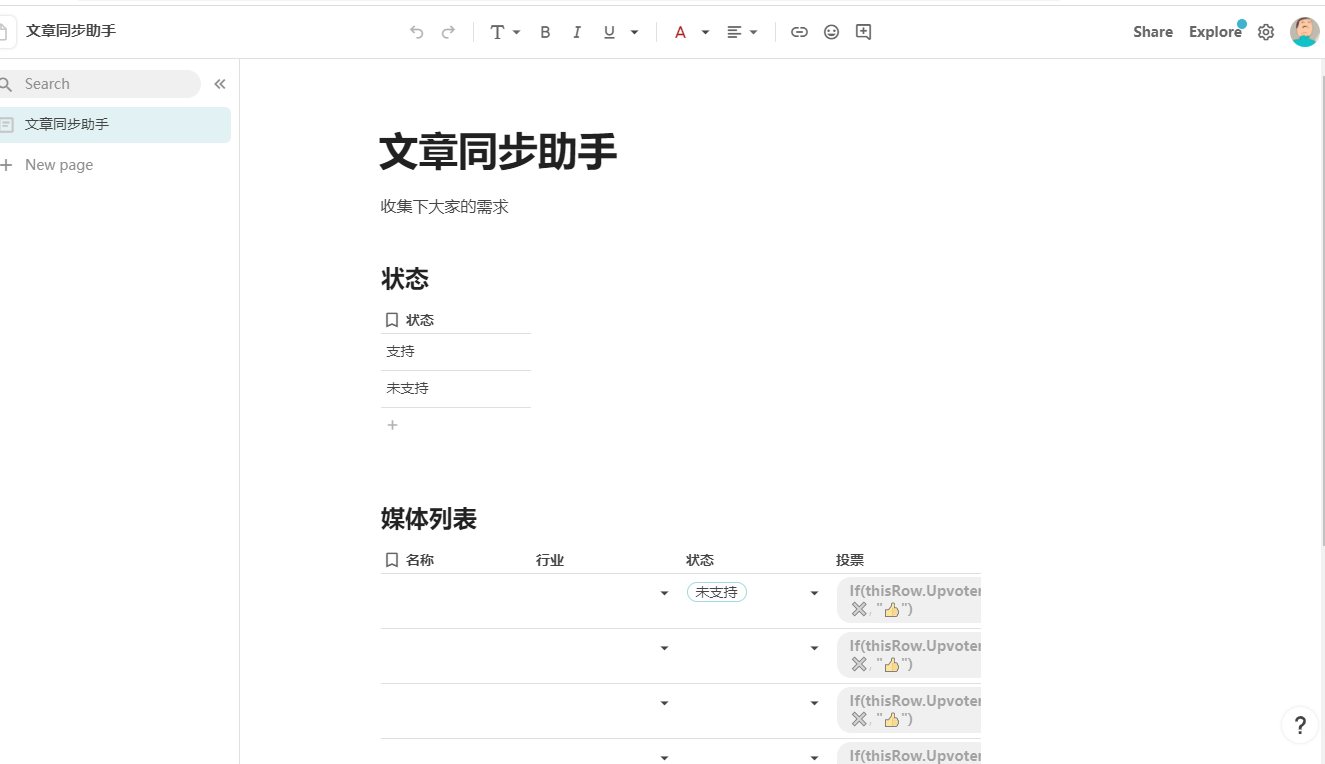1325x764 pixels.
Task: Open the help question mark button
Action: [x=1300, y=725]
